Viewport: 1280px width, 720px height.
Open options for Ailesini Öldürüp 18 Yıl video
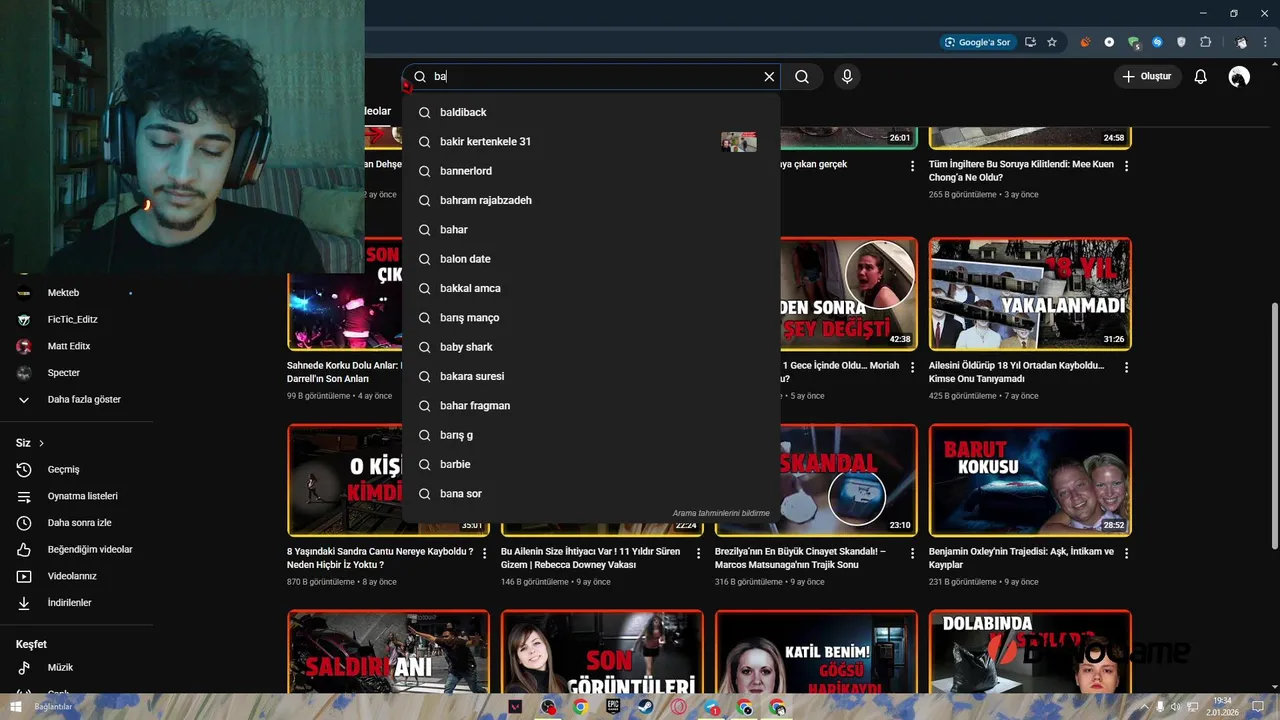coord(1127,368)
